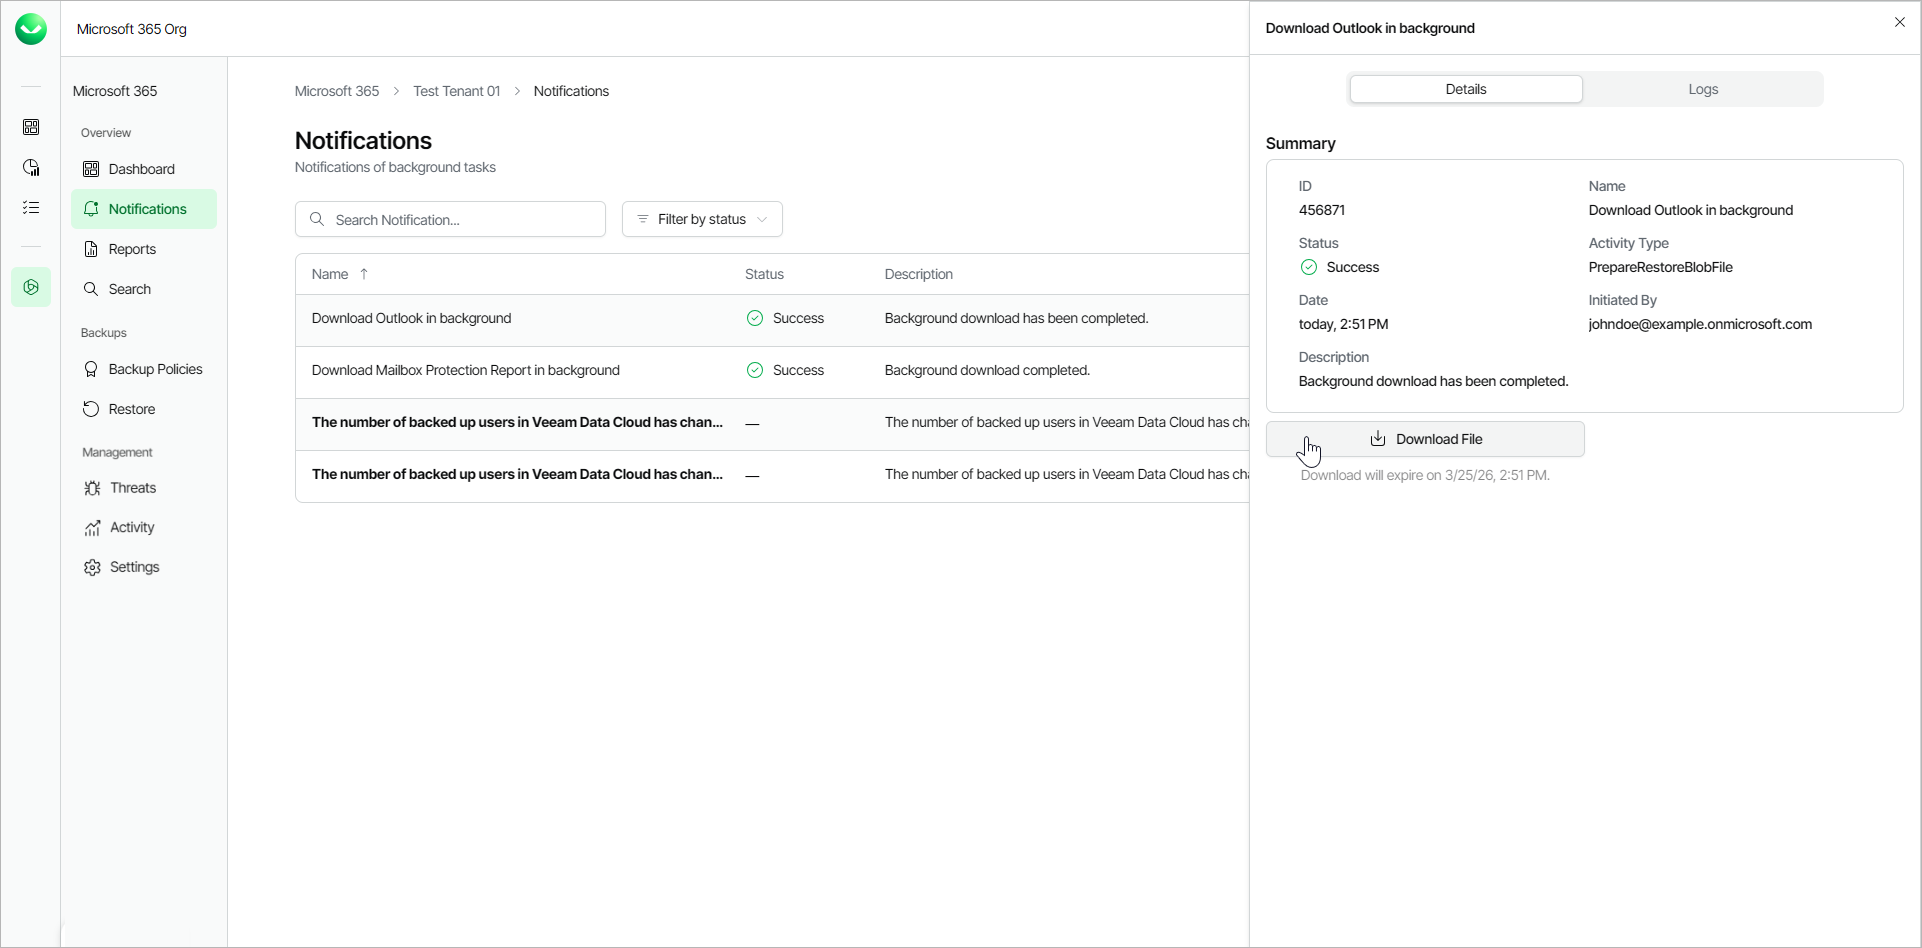Click the Veeam logo icon
This screenshot has width=1922, height=948.
click(31, 29)
